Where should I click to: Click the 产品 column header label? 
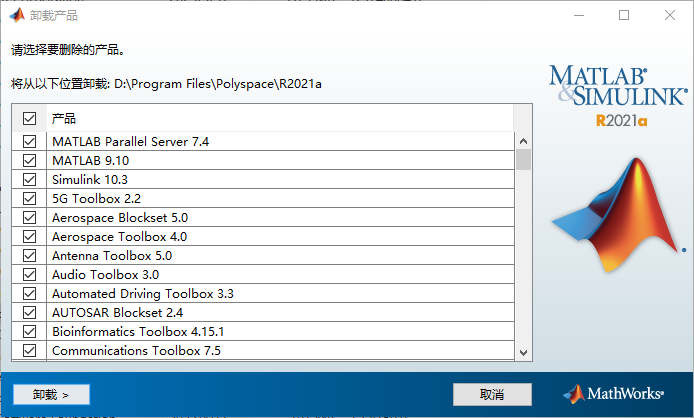64,118
